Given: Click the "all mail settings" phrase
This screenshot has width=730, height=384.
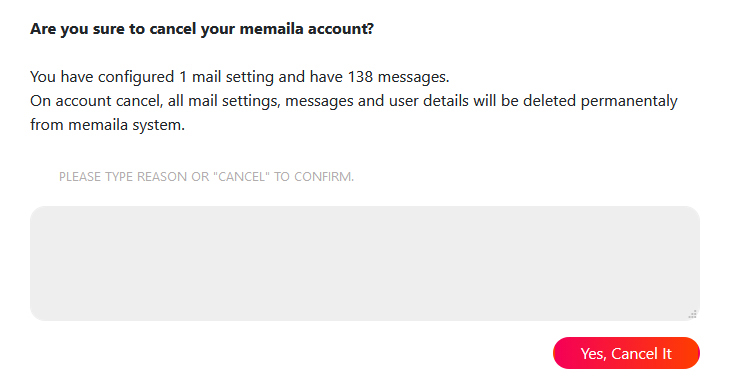Looking at the screenshot, I should (x=224, y=101).
